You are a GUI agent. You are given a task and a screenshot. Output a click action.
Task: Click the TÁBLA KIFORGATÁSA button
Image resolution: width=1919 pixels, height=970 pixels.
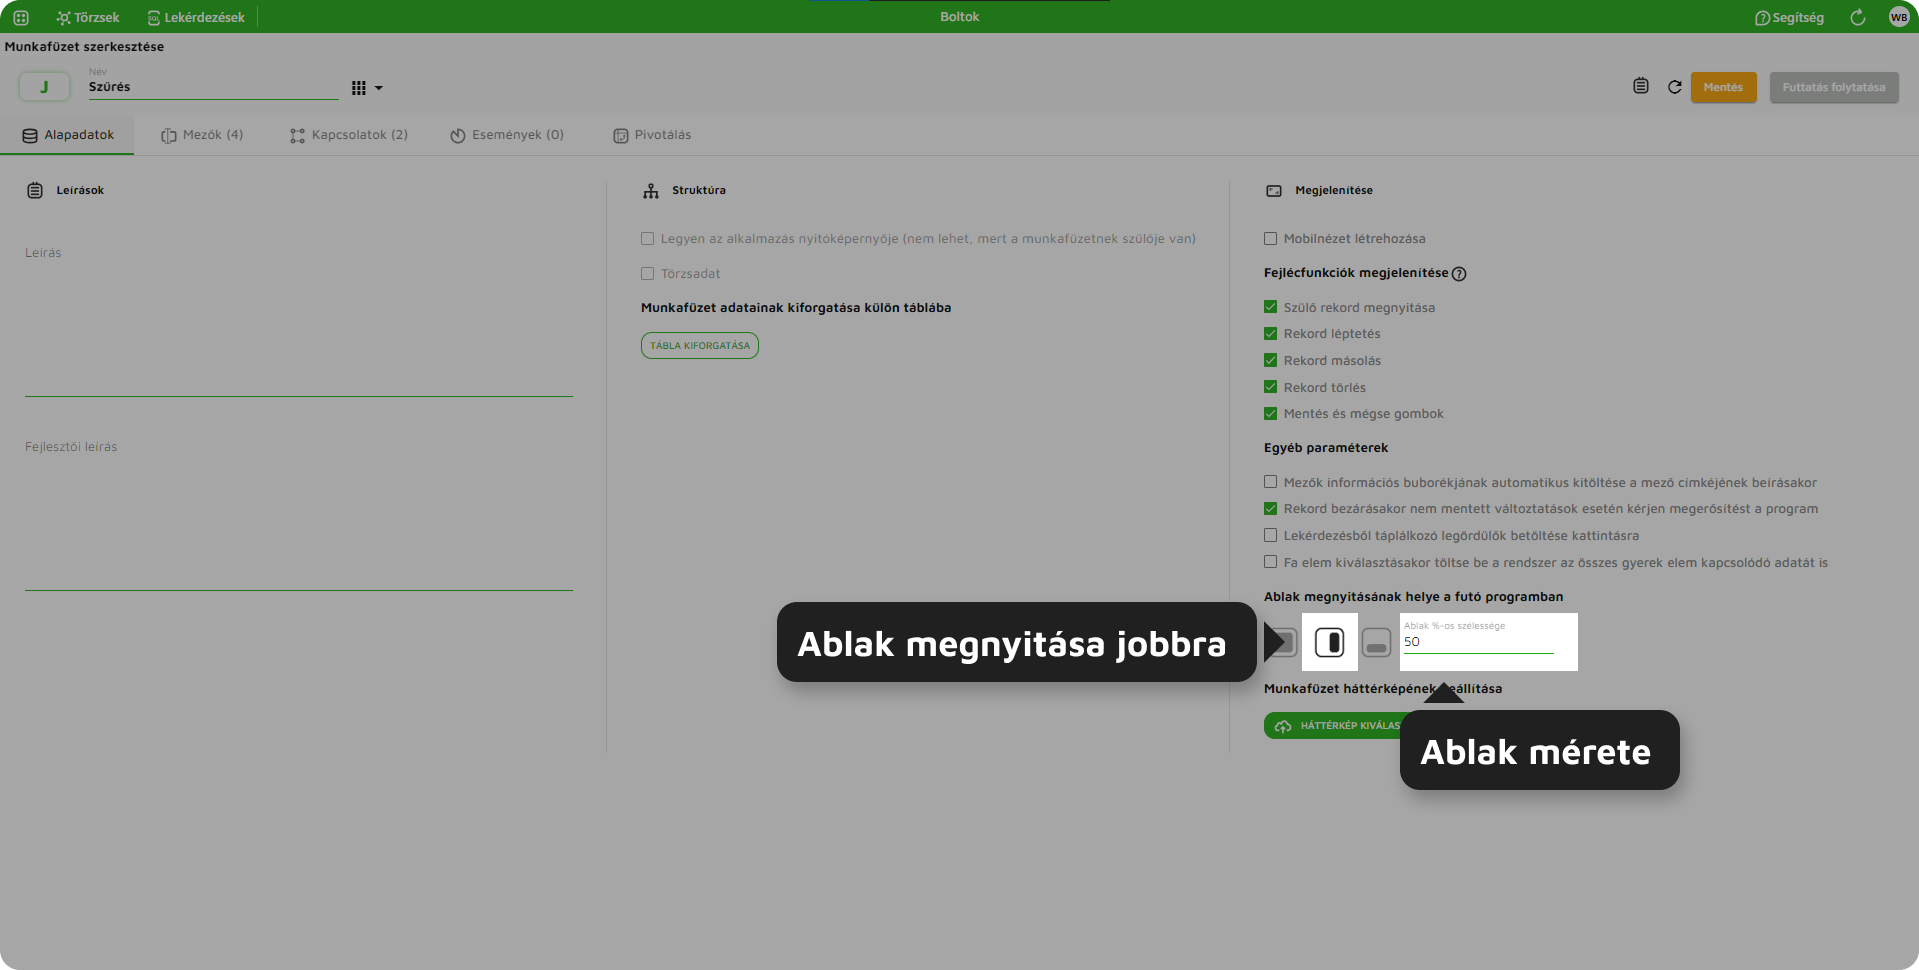[x=700, y=345]
